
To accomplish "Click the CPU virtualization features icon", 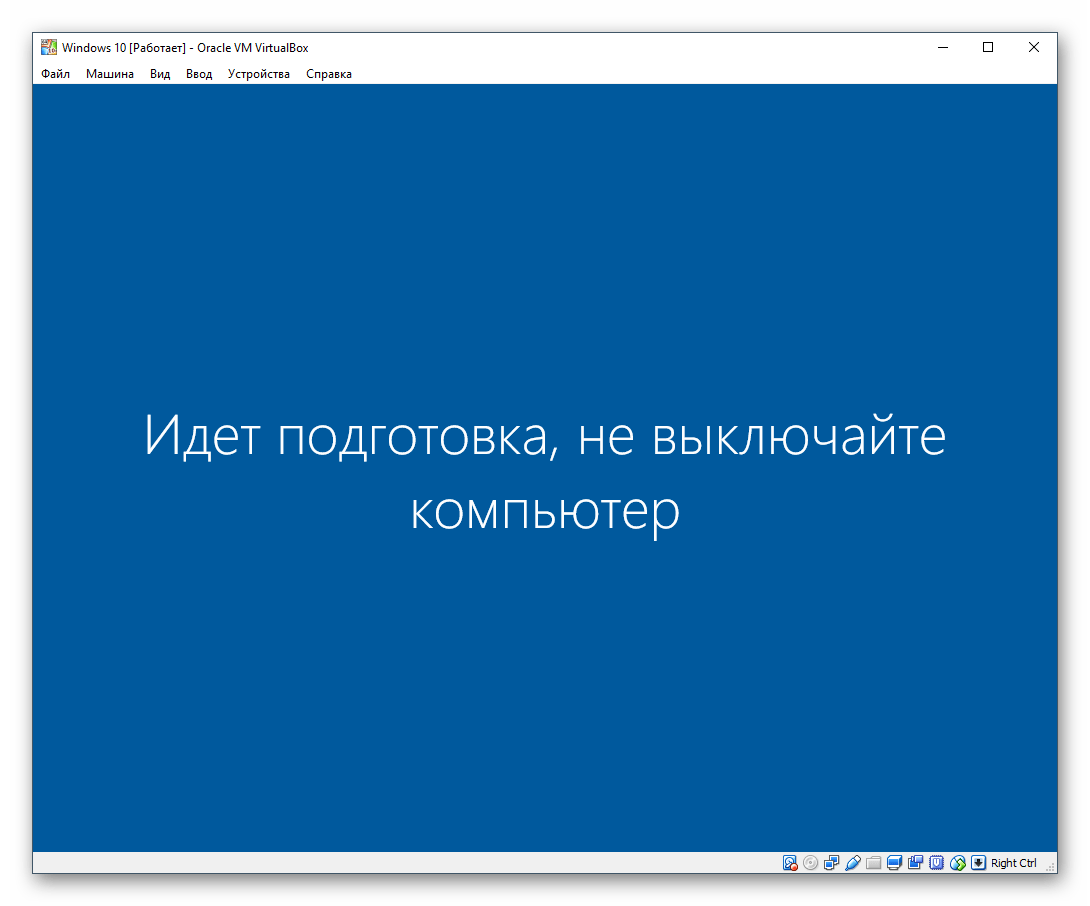I will pyautogui.click(x=937, y=863).
